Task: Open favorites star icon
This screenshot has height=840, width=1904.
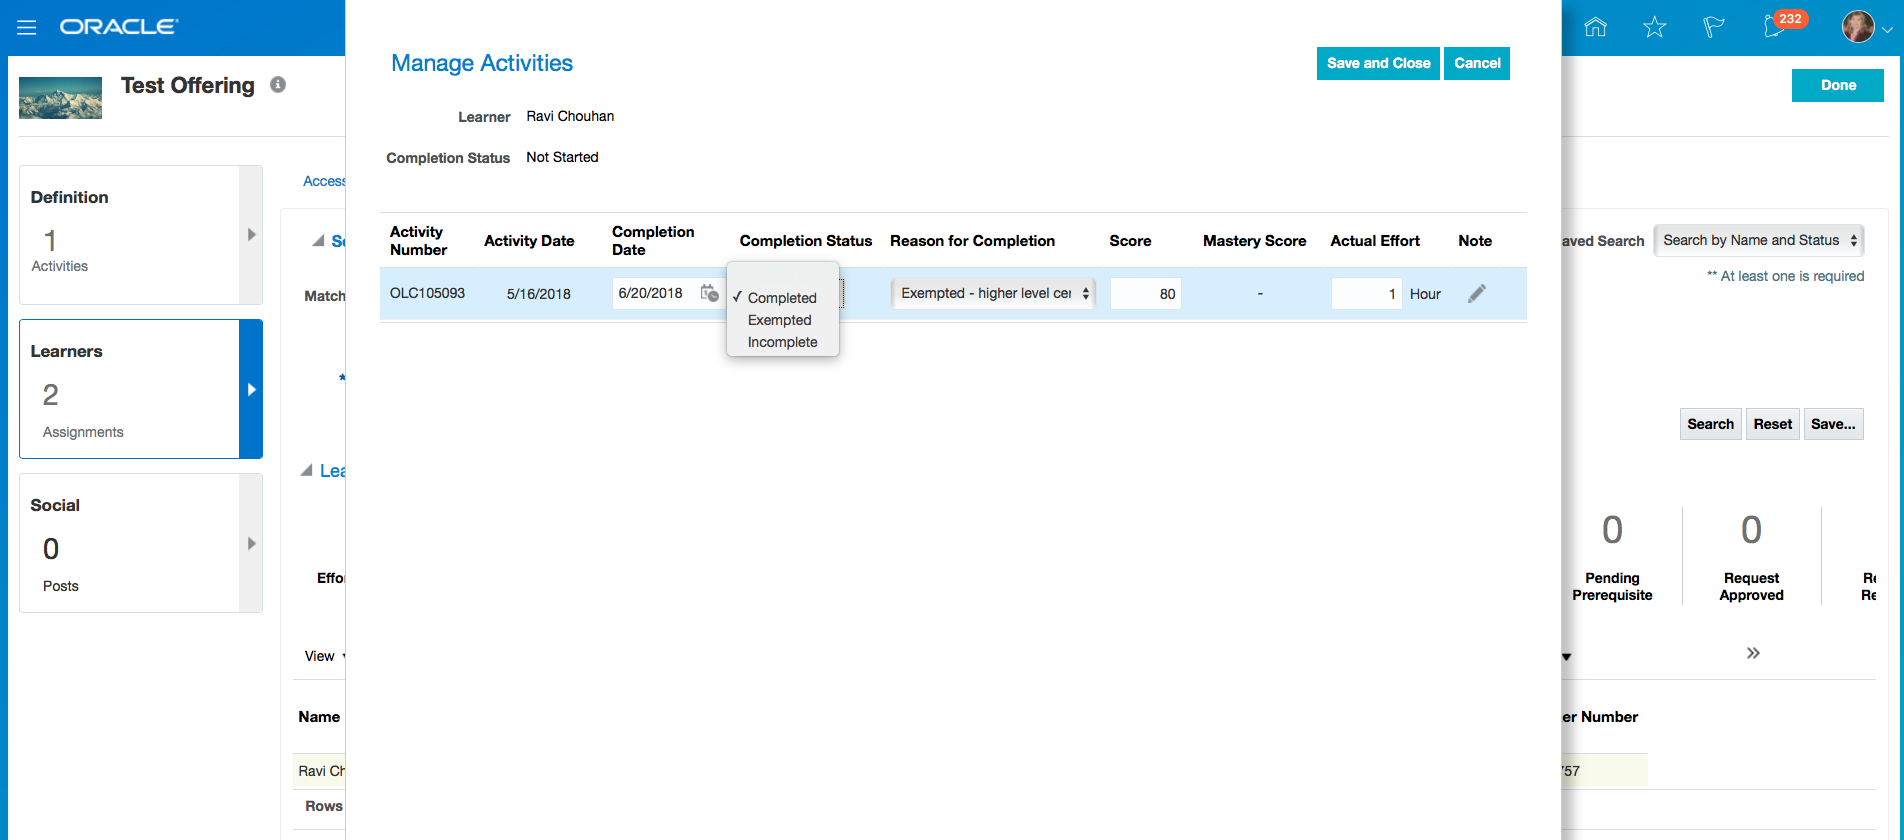Action: 1655,27
